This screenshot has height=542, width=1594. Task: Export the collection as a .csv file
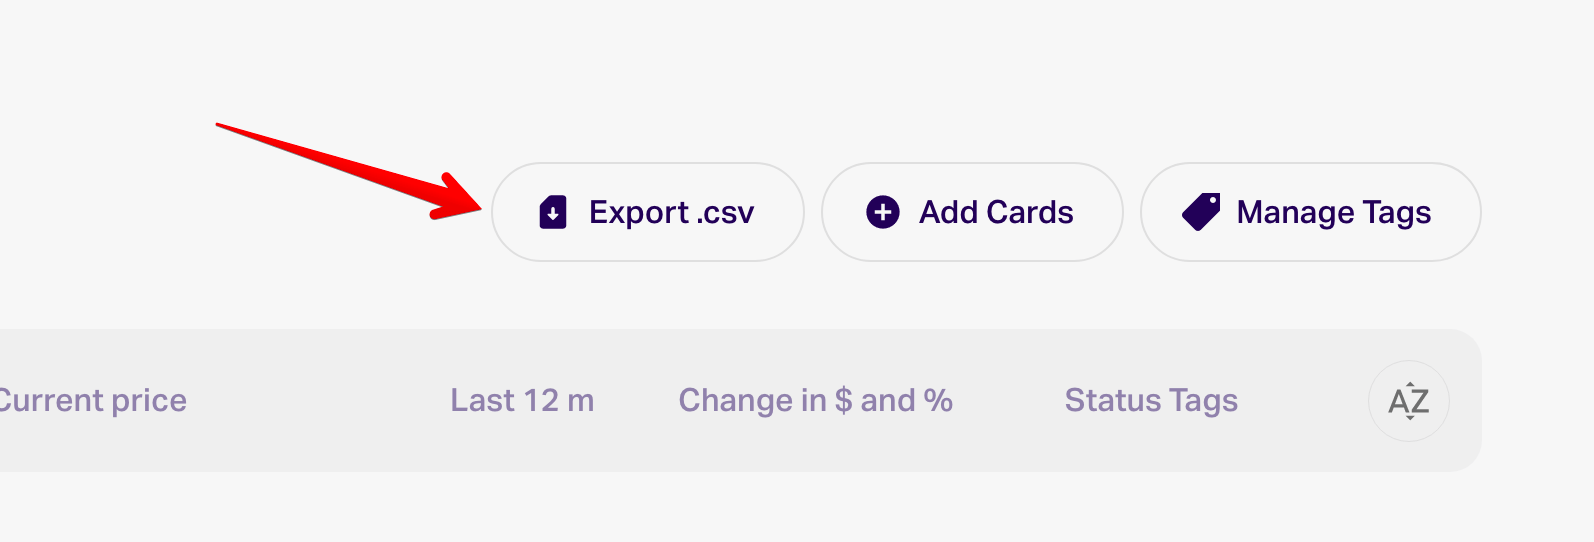pyautogui.click(x=647, y=212)
